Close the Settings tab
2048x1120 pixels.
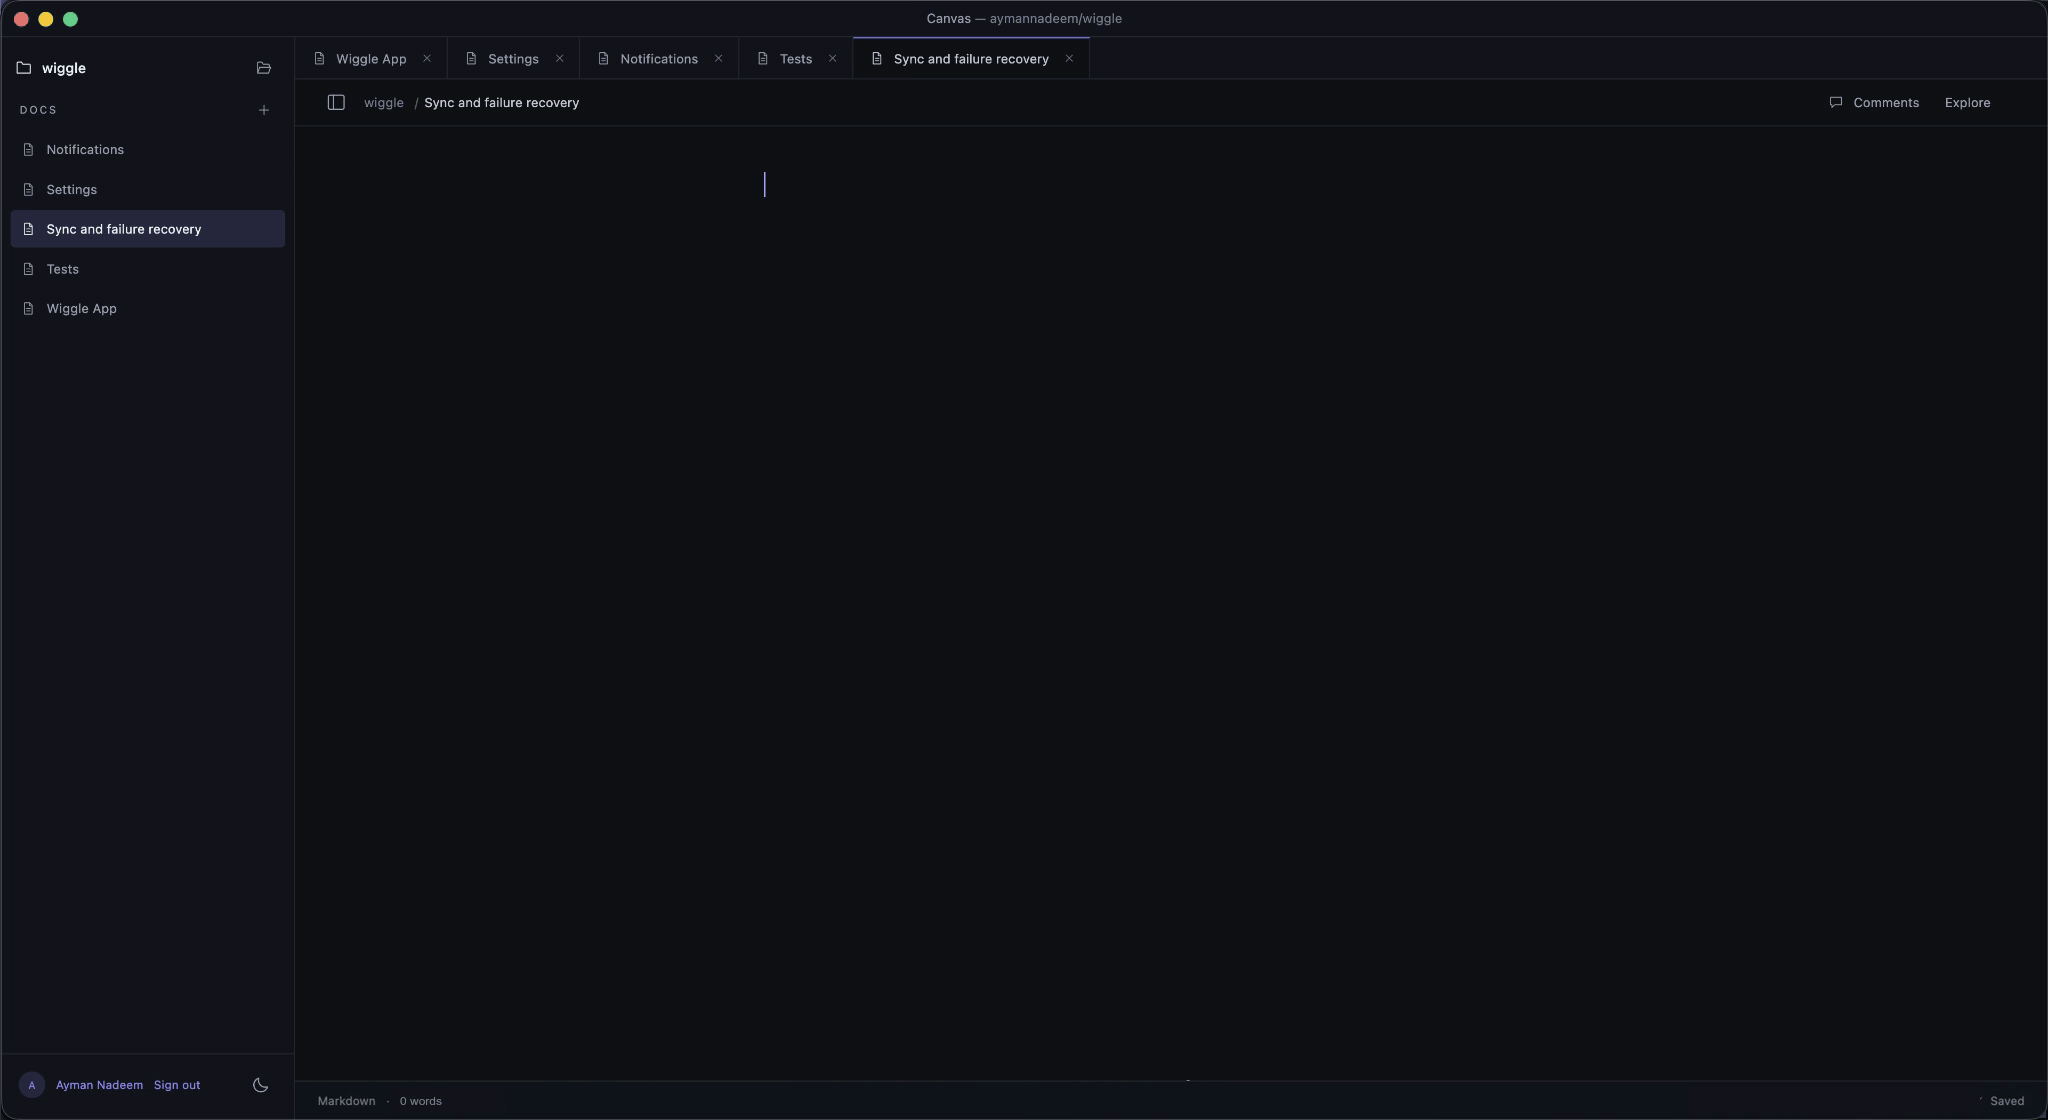tap(560, 59)
